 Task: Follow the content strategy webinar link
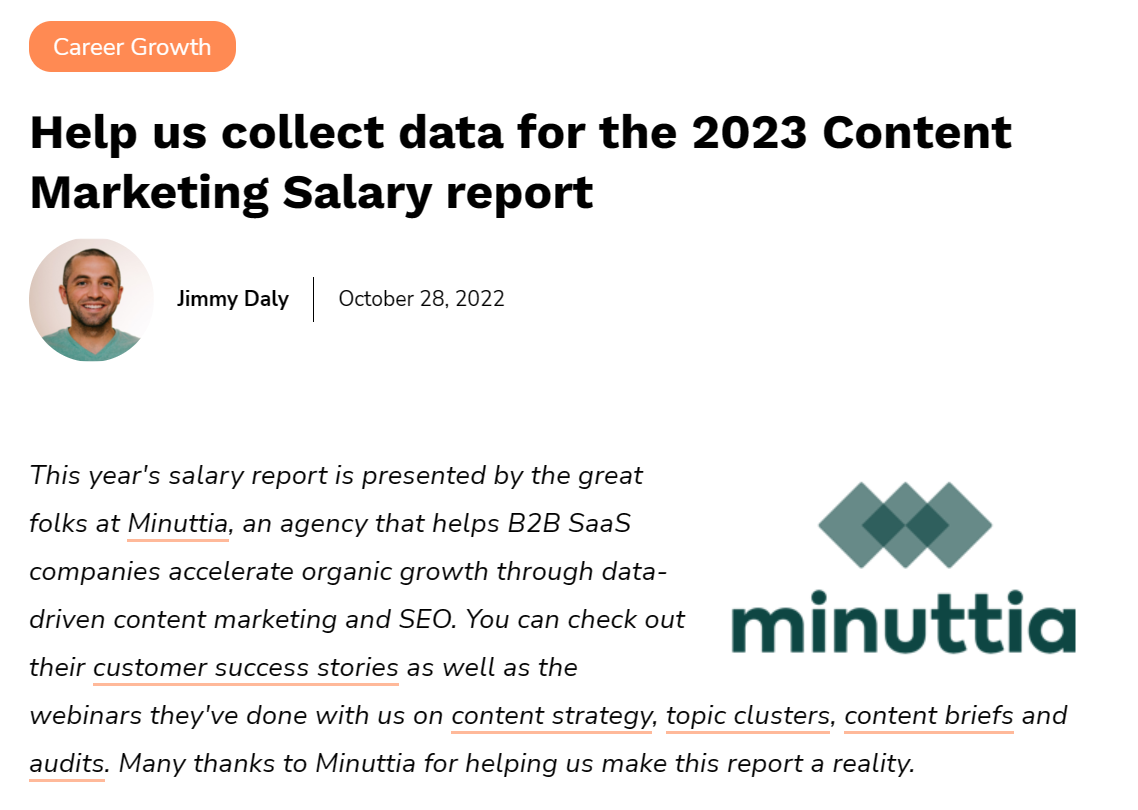(551, 716)
